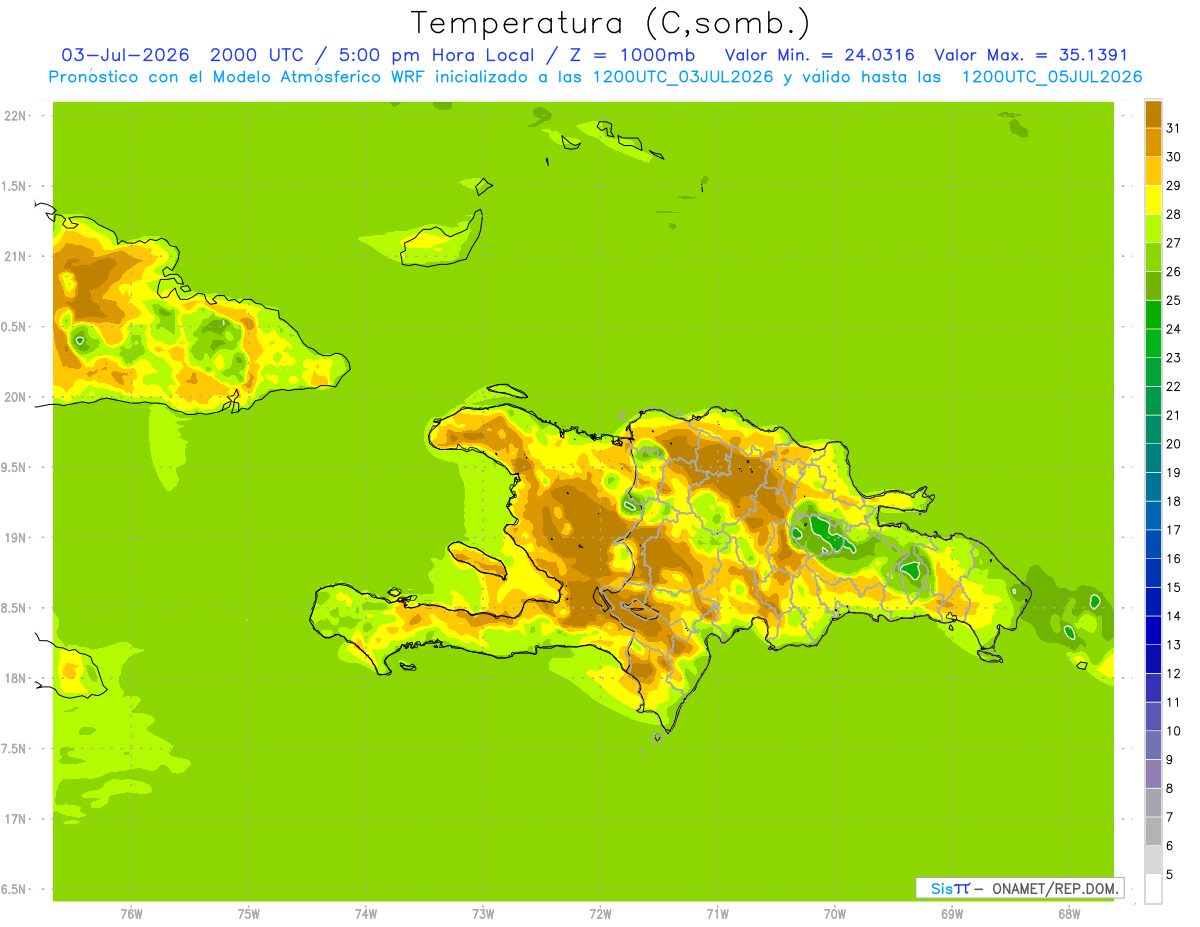Click the '74W' longitude label
The width and height of the screenshot is (1200, 927).
(x=366, y=913)
